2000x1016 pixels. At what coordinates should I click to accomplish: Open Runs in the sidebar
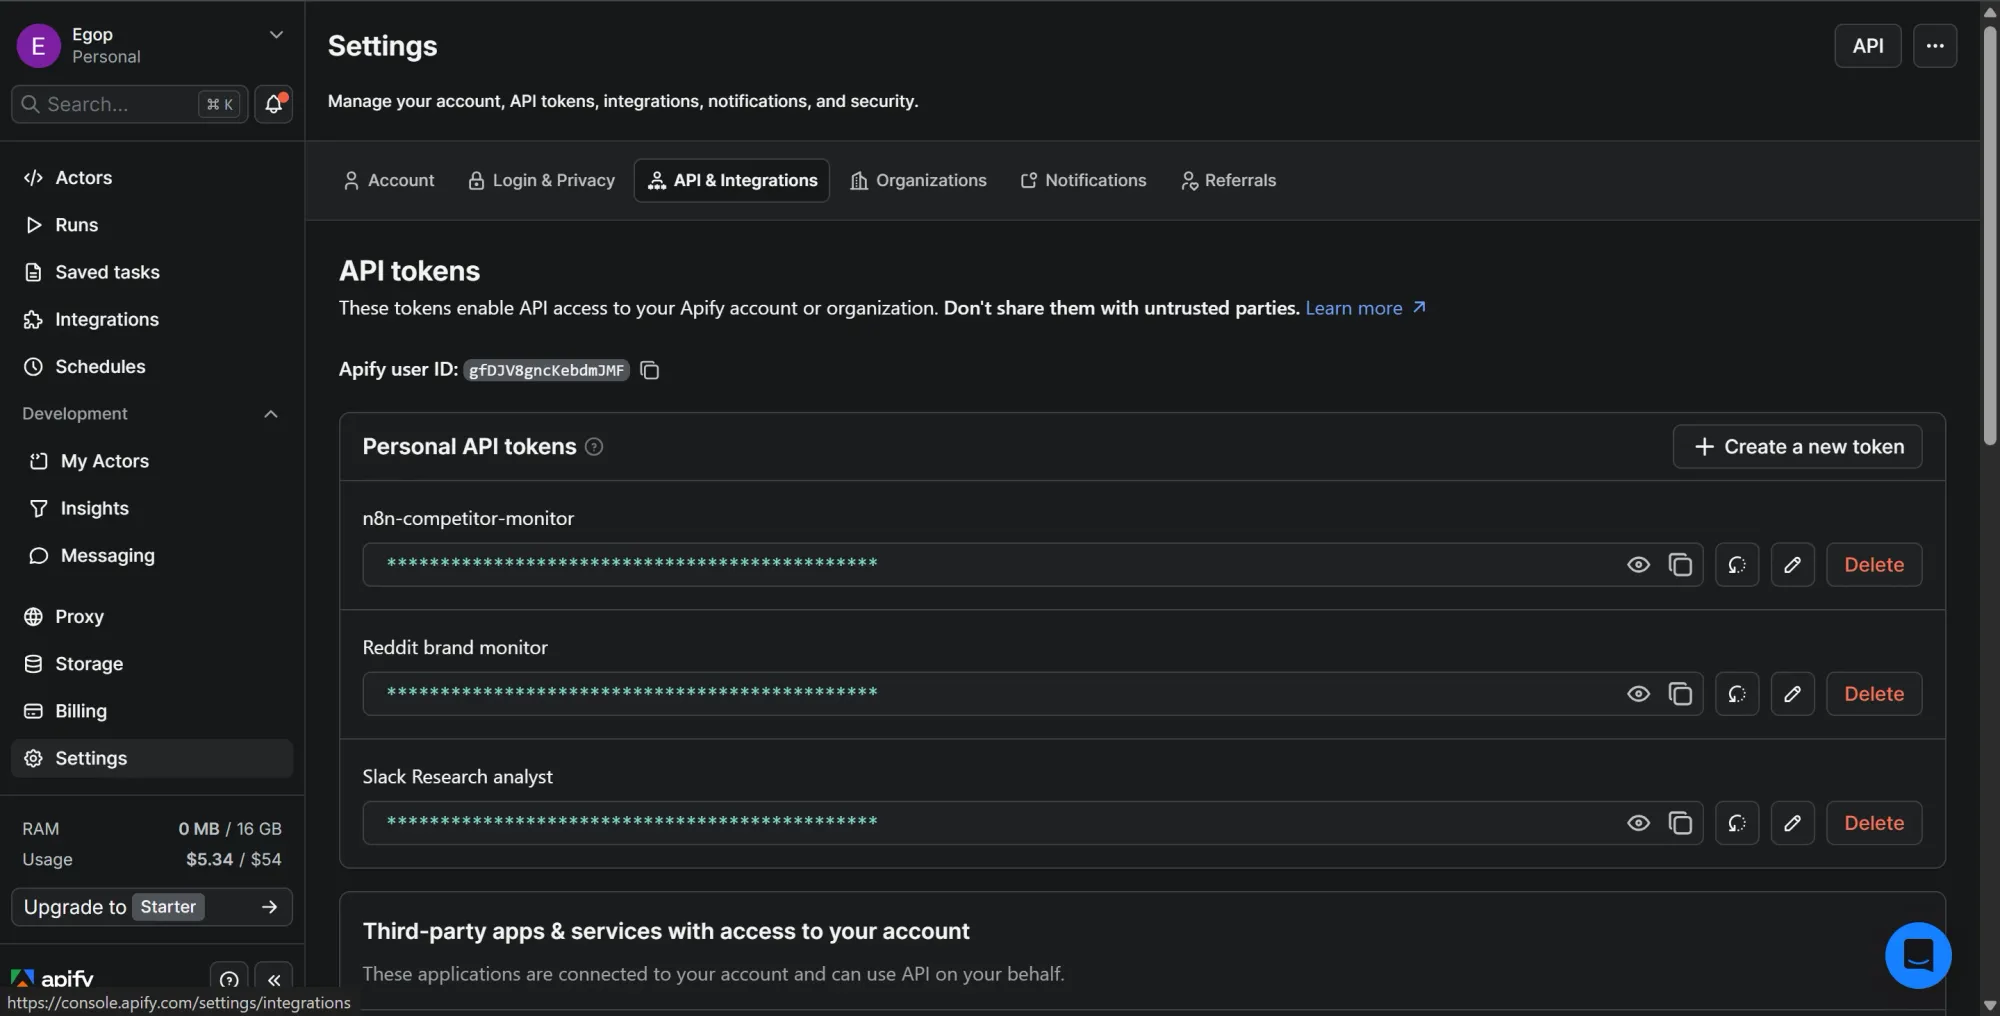152,225
